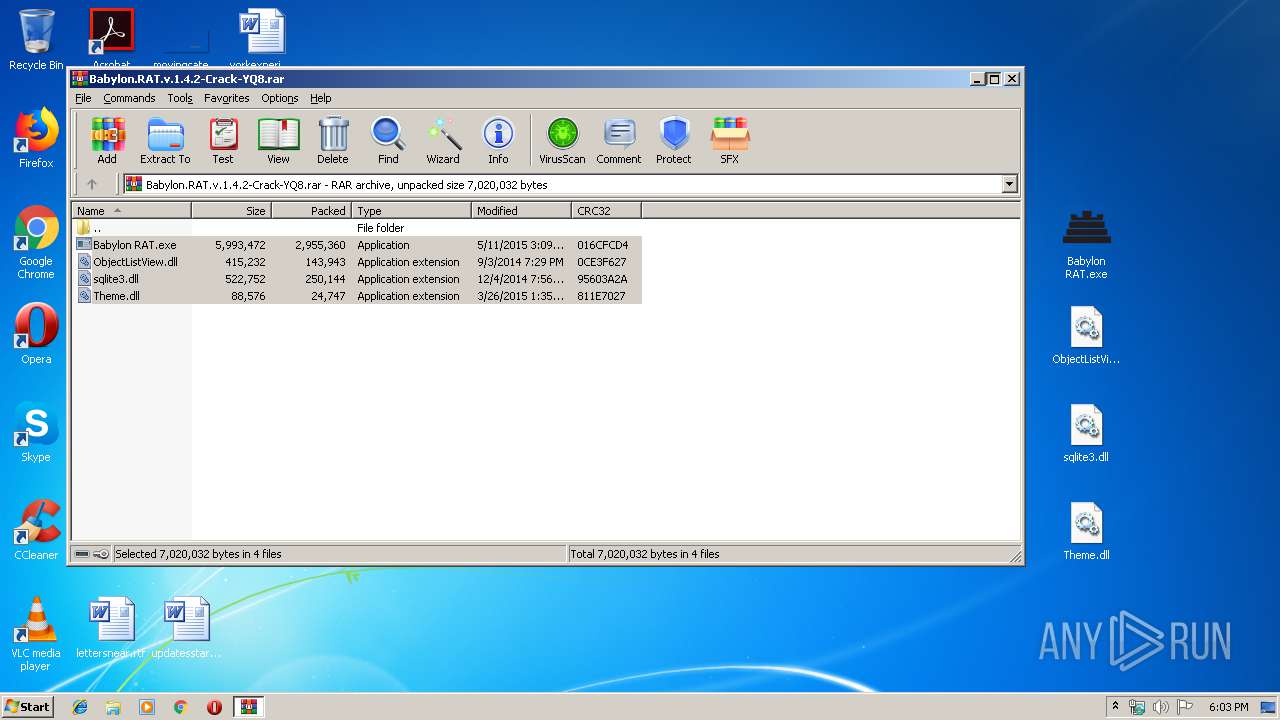
Task: Click the View file icon
Action: pos(278,140)
